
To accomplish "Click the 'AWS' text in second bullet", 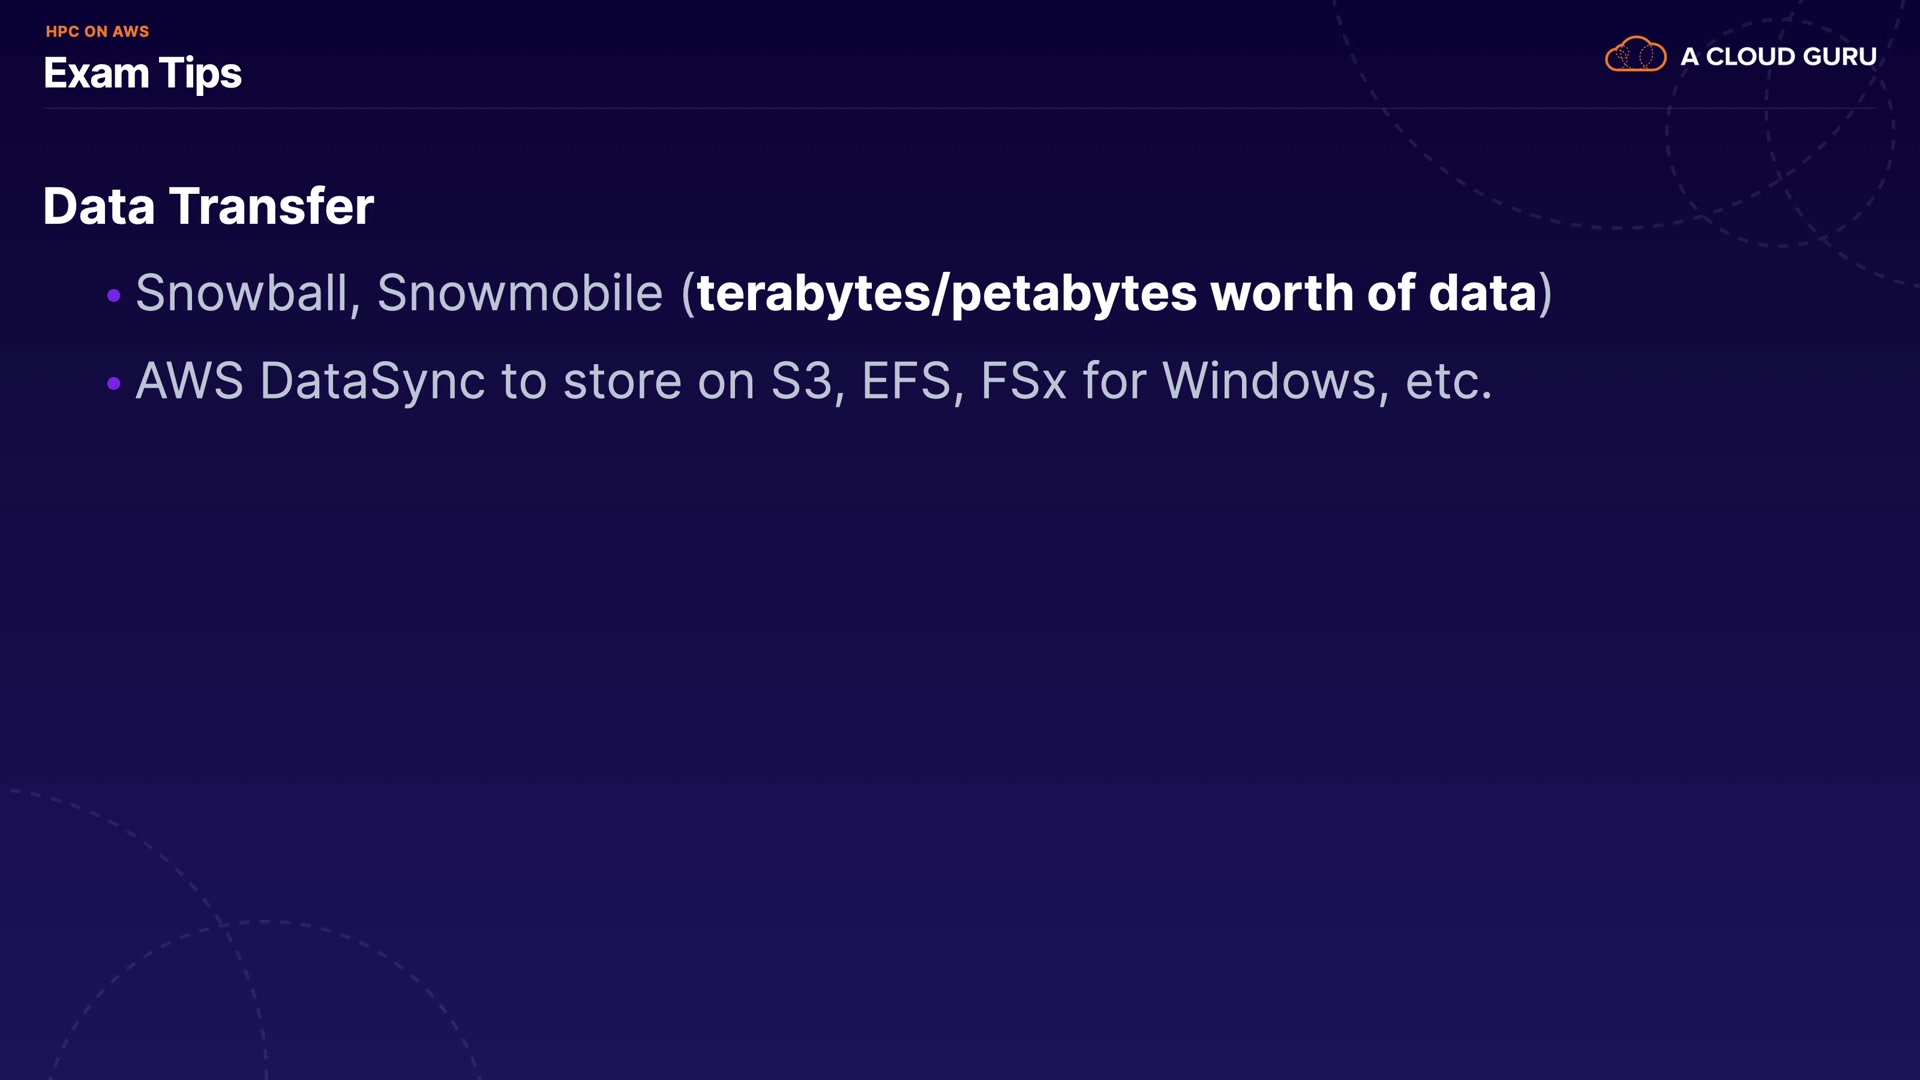I will [189, 381].
